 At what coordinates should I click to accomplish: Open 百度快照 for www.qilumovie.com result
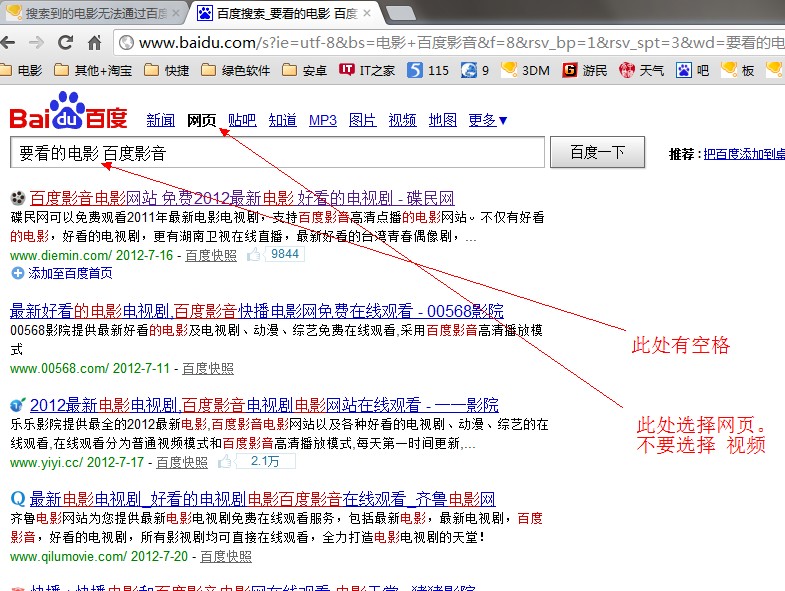226,556
